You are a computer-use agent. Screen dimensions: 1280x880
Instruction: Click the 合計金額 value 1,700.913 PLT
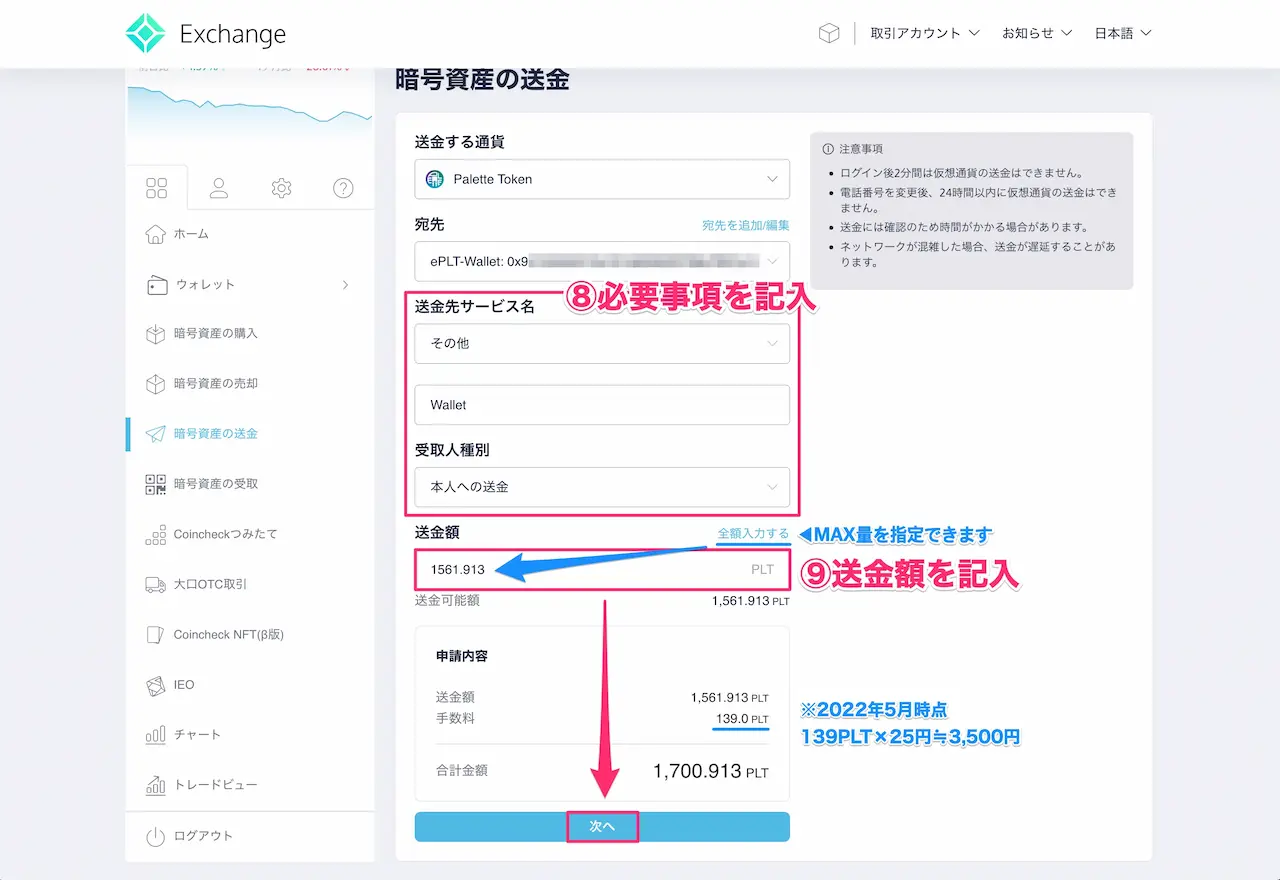pos(711,771)
